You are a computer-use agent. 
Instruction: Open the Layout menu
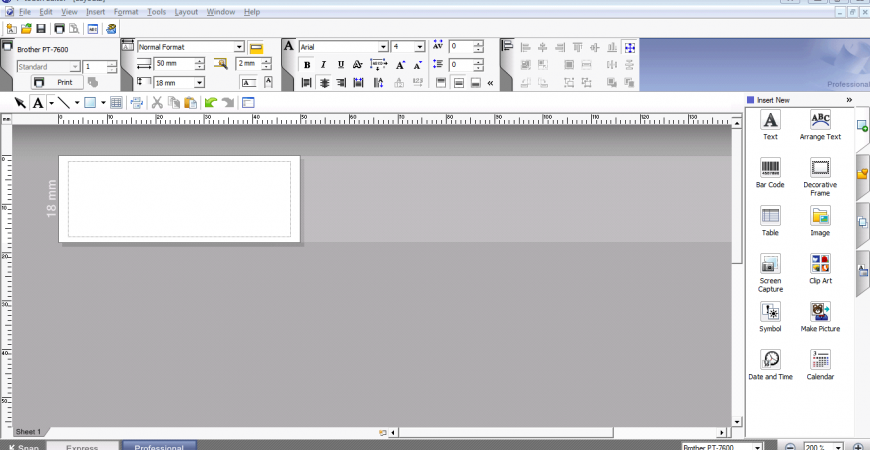(186, 12)
